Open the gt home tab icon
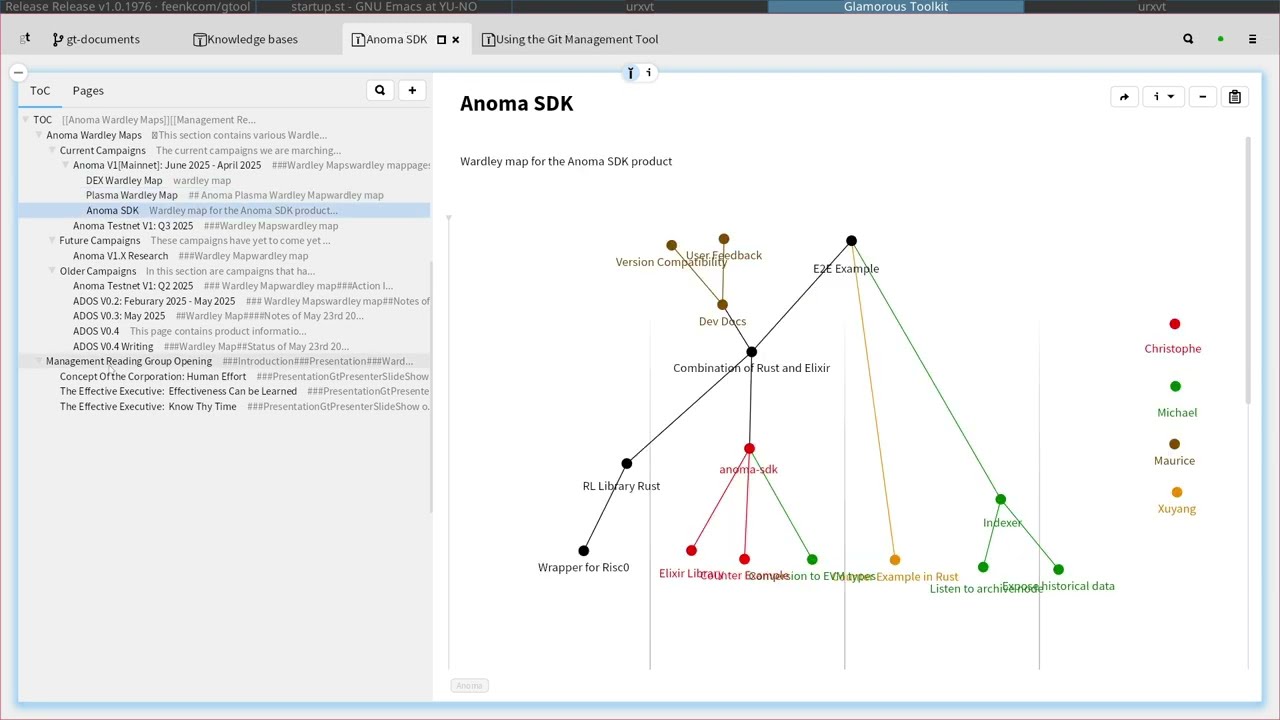Screen dimensions: 1280x720 point(25,39)
